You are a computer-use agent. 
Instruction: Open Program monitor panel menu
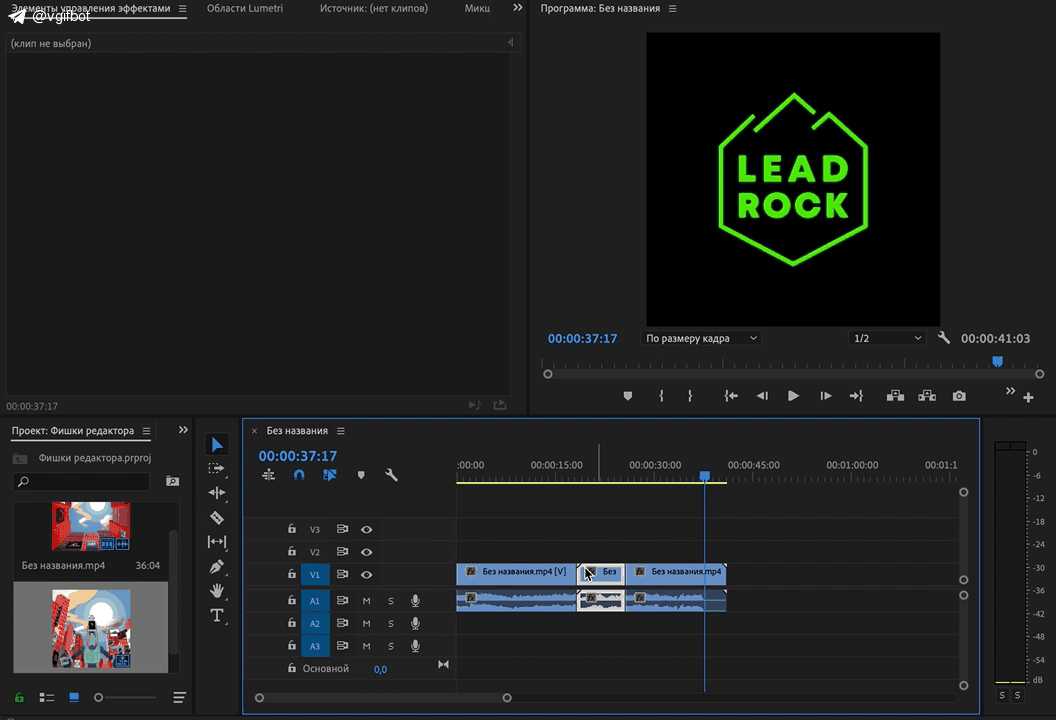[x=672, y=9]
